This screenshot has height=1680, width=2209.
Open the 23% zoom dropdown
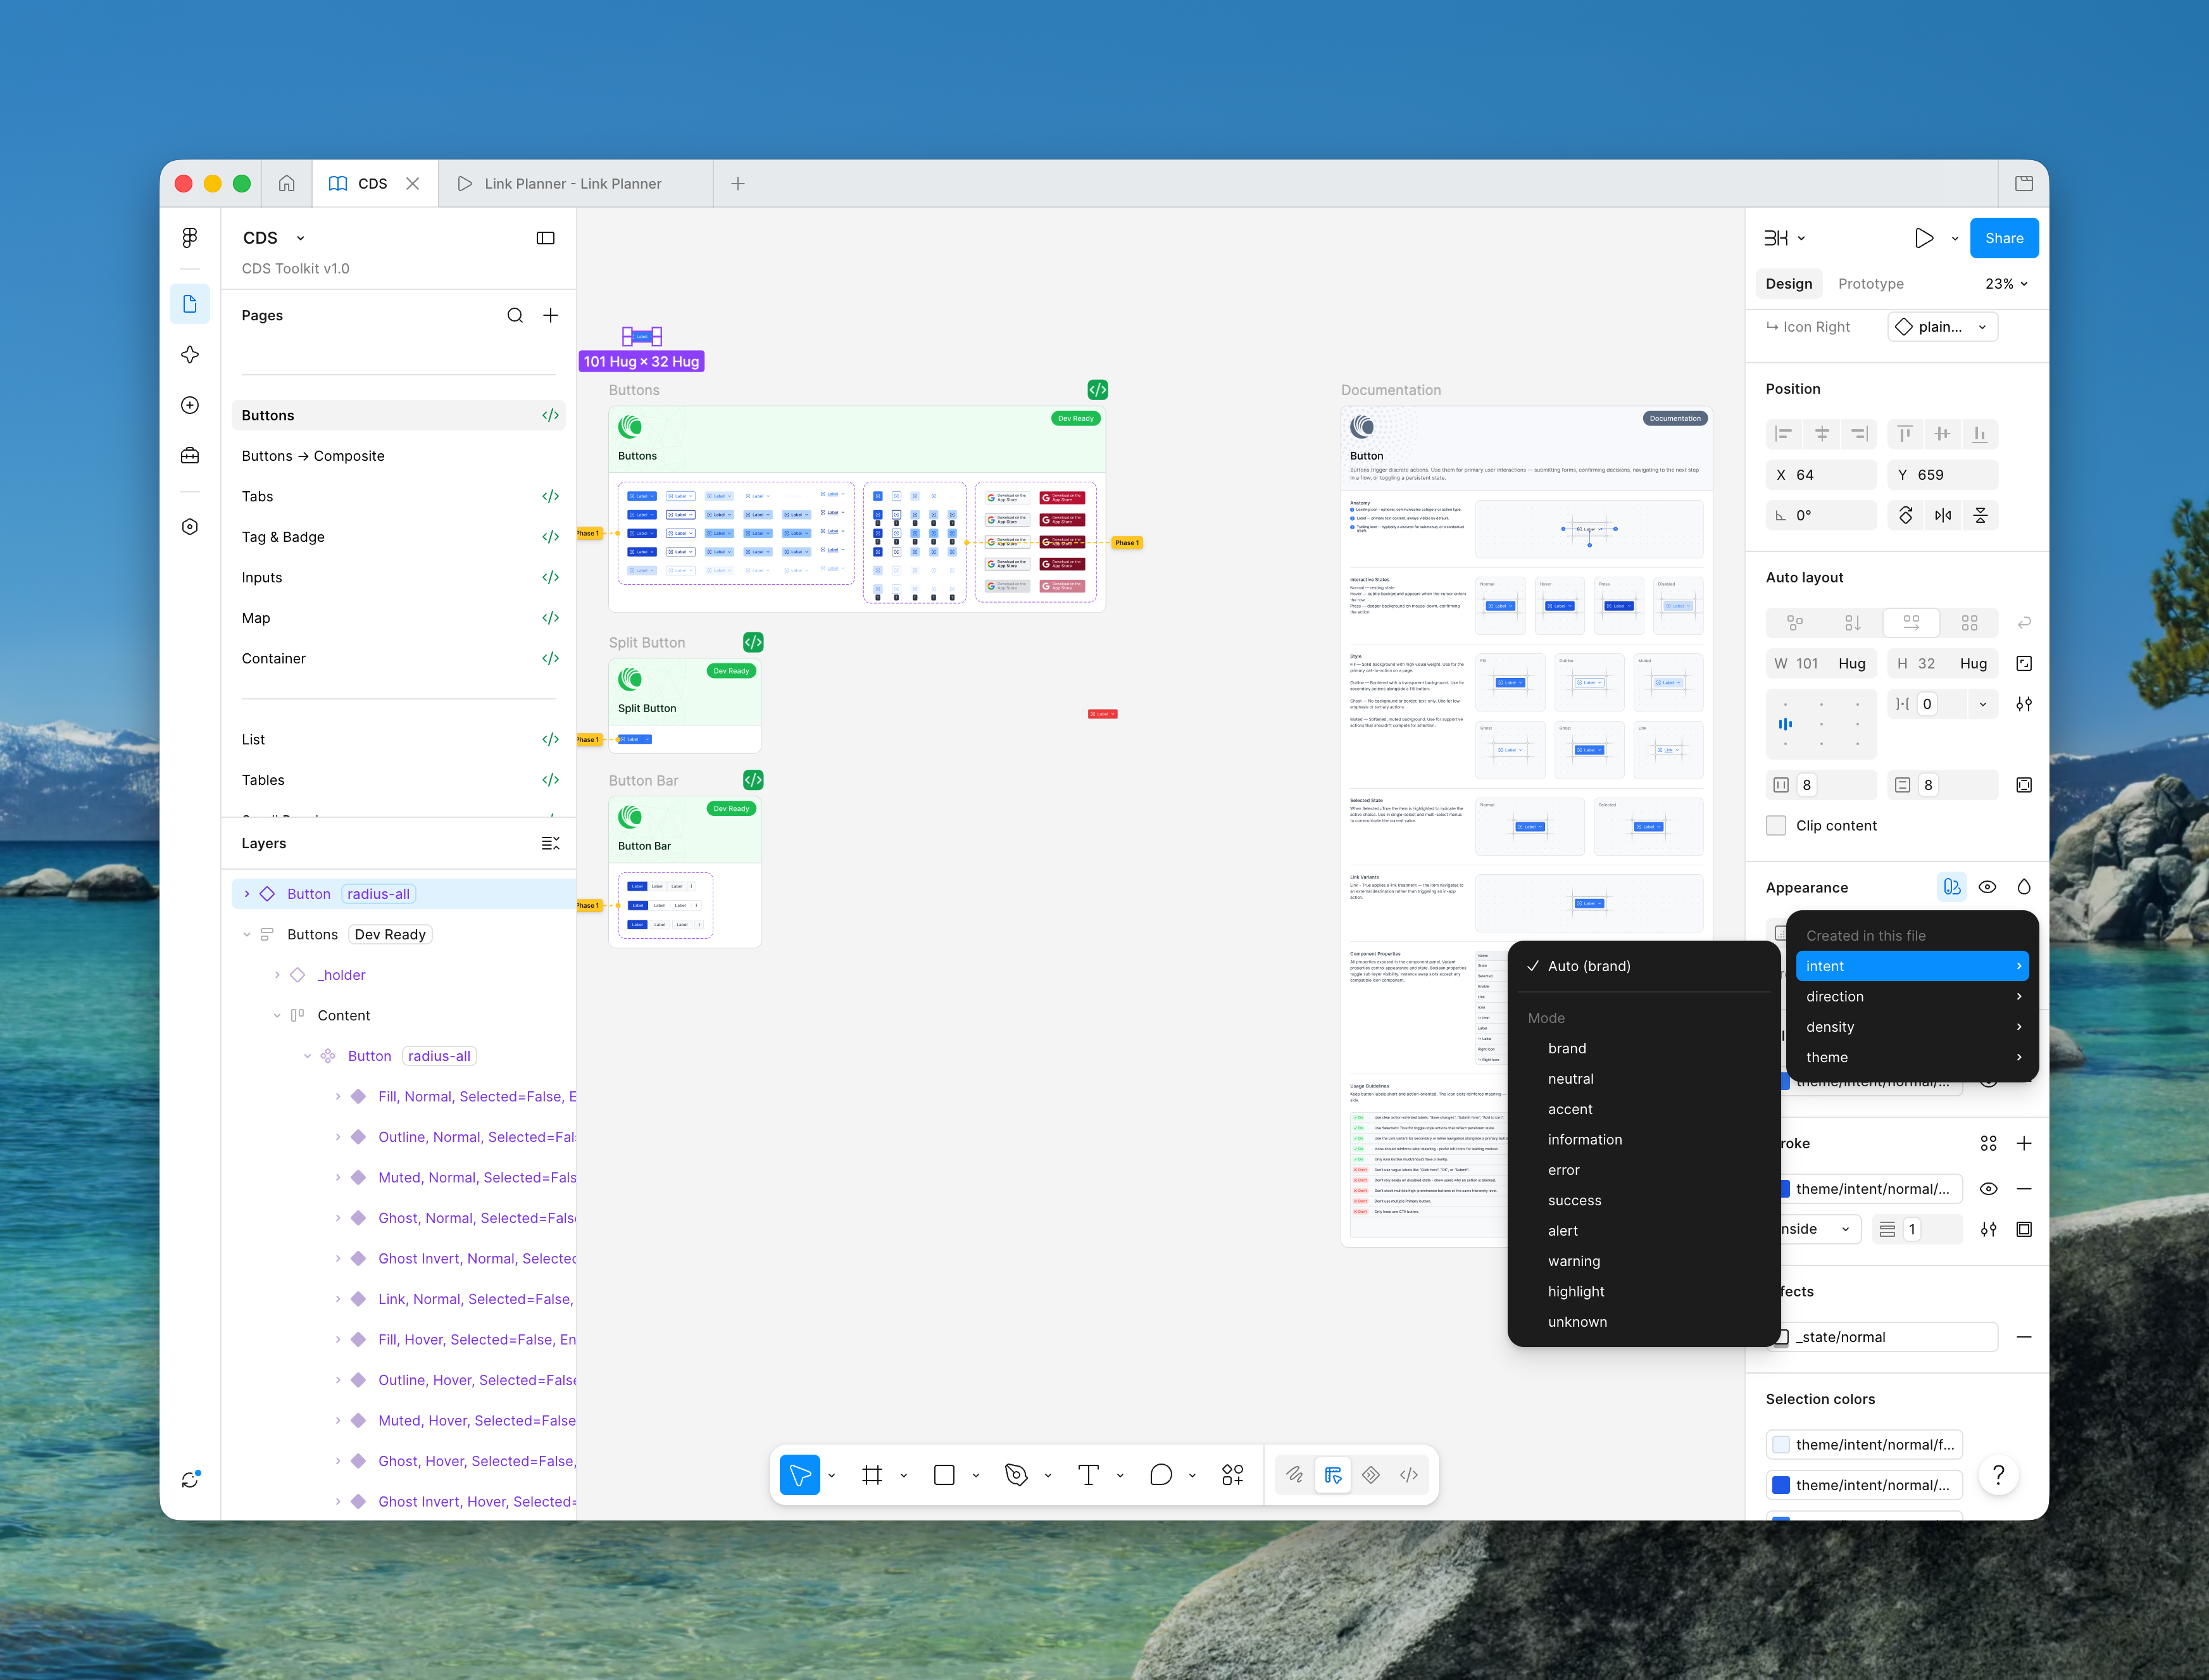pyautogui.click(x=2007, y=284)
